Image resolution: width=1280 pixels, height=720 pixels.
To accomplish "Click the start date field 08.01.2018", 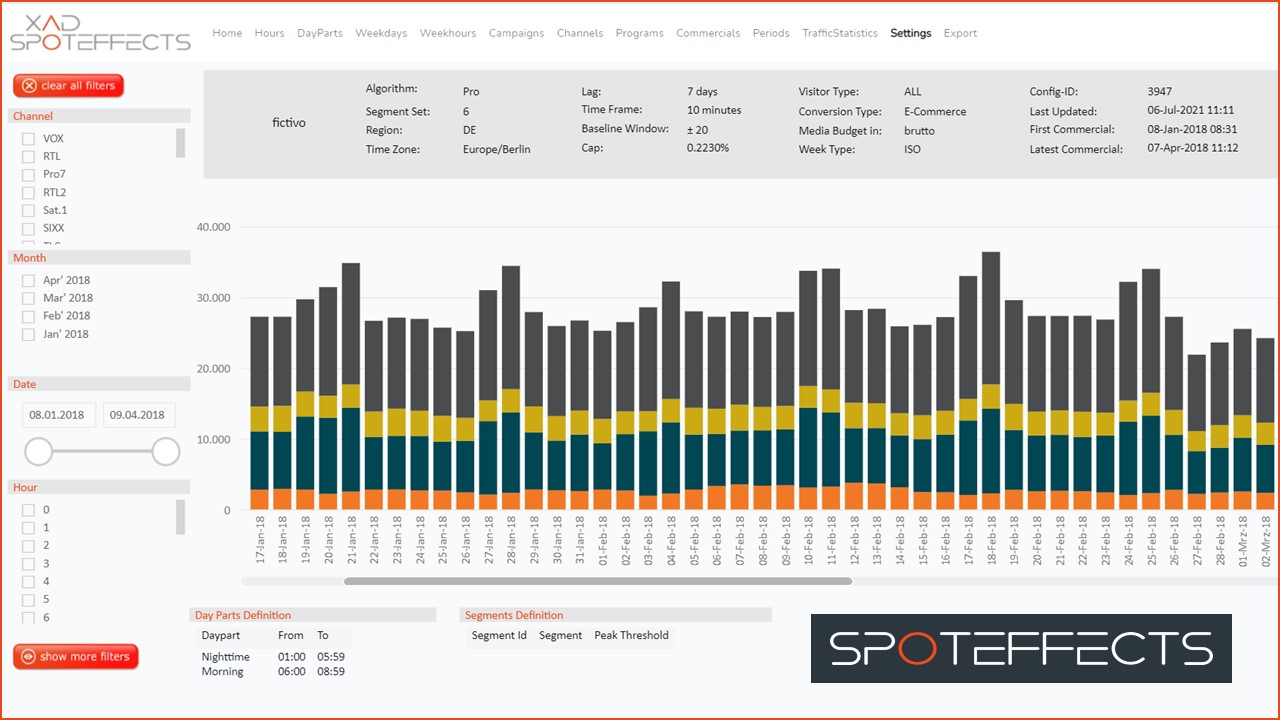I will click(57, 415).
